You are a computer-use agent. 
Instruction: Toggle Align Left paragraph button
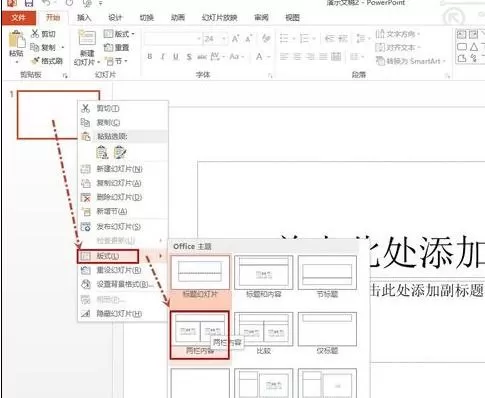click(284, 57)
